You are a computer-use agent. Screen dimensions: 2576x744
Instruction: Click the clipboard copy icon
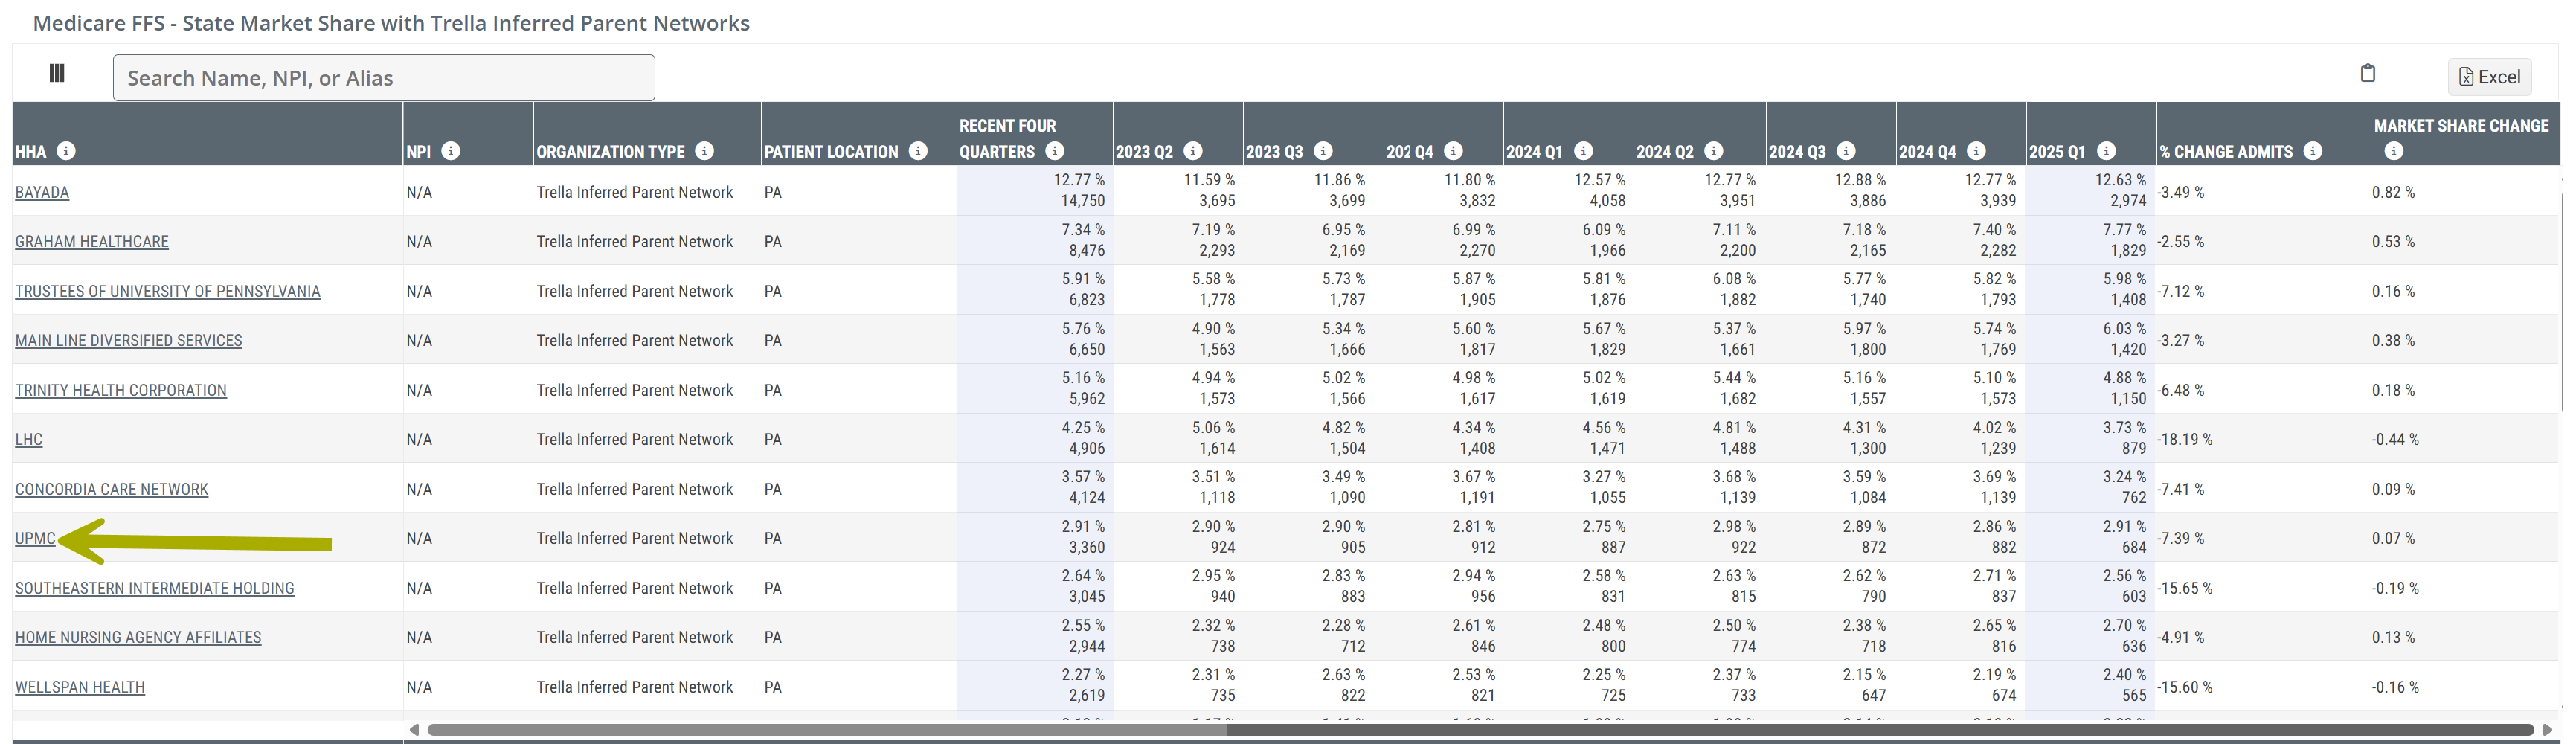tap(2367, 73)
